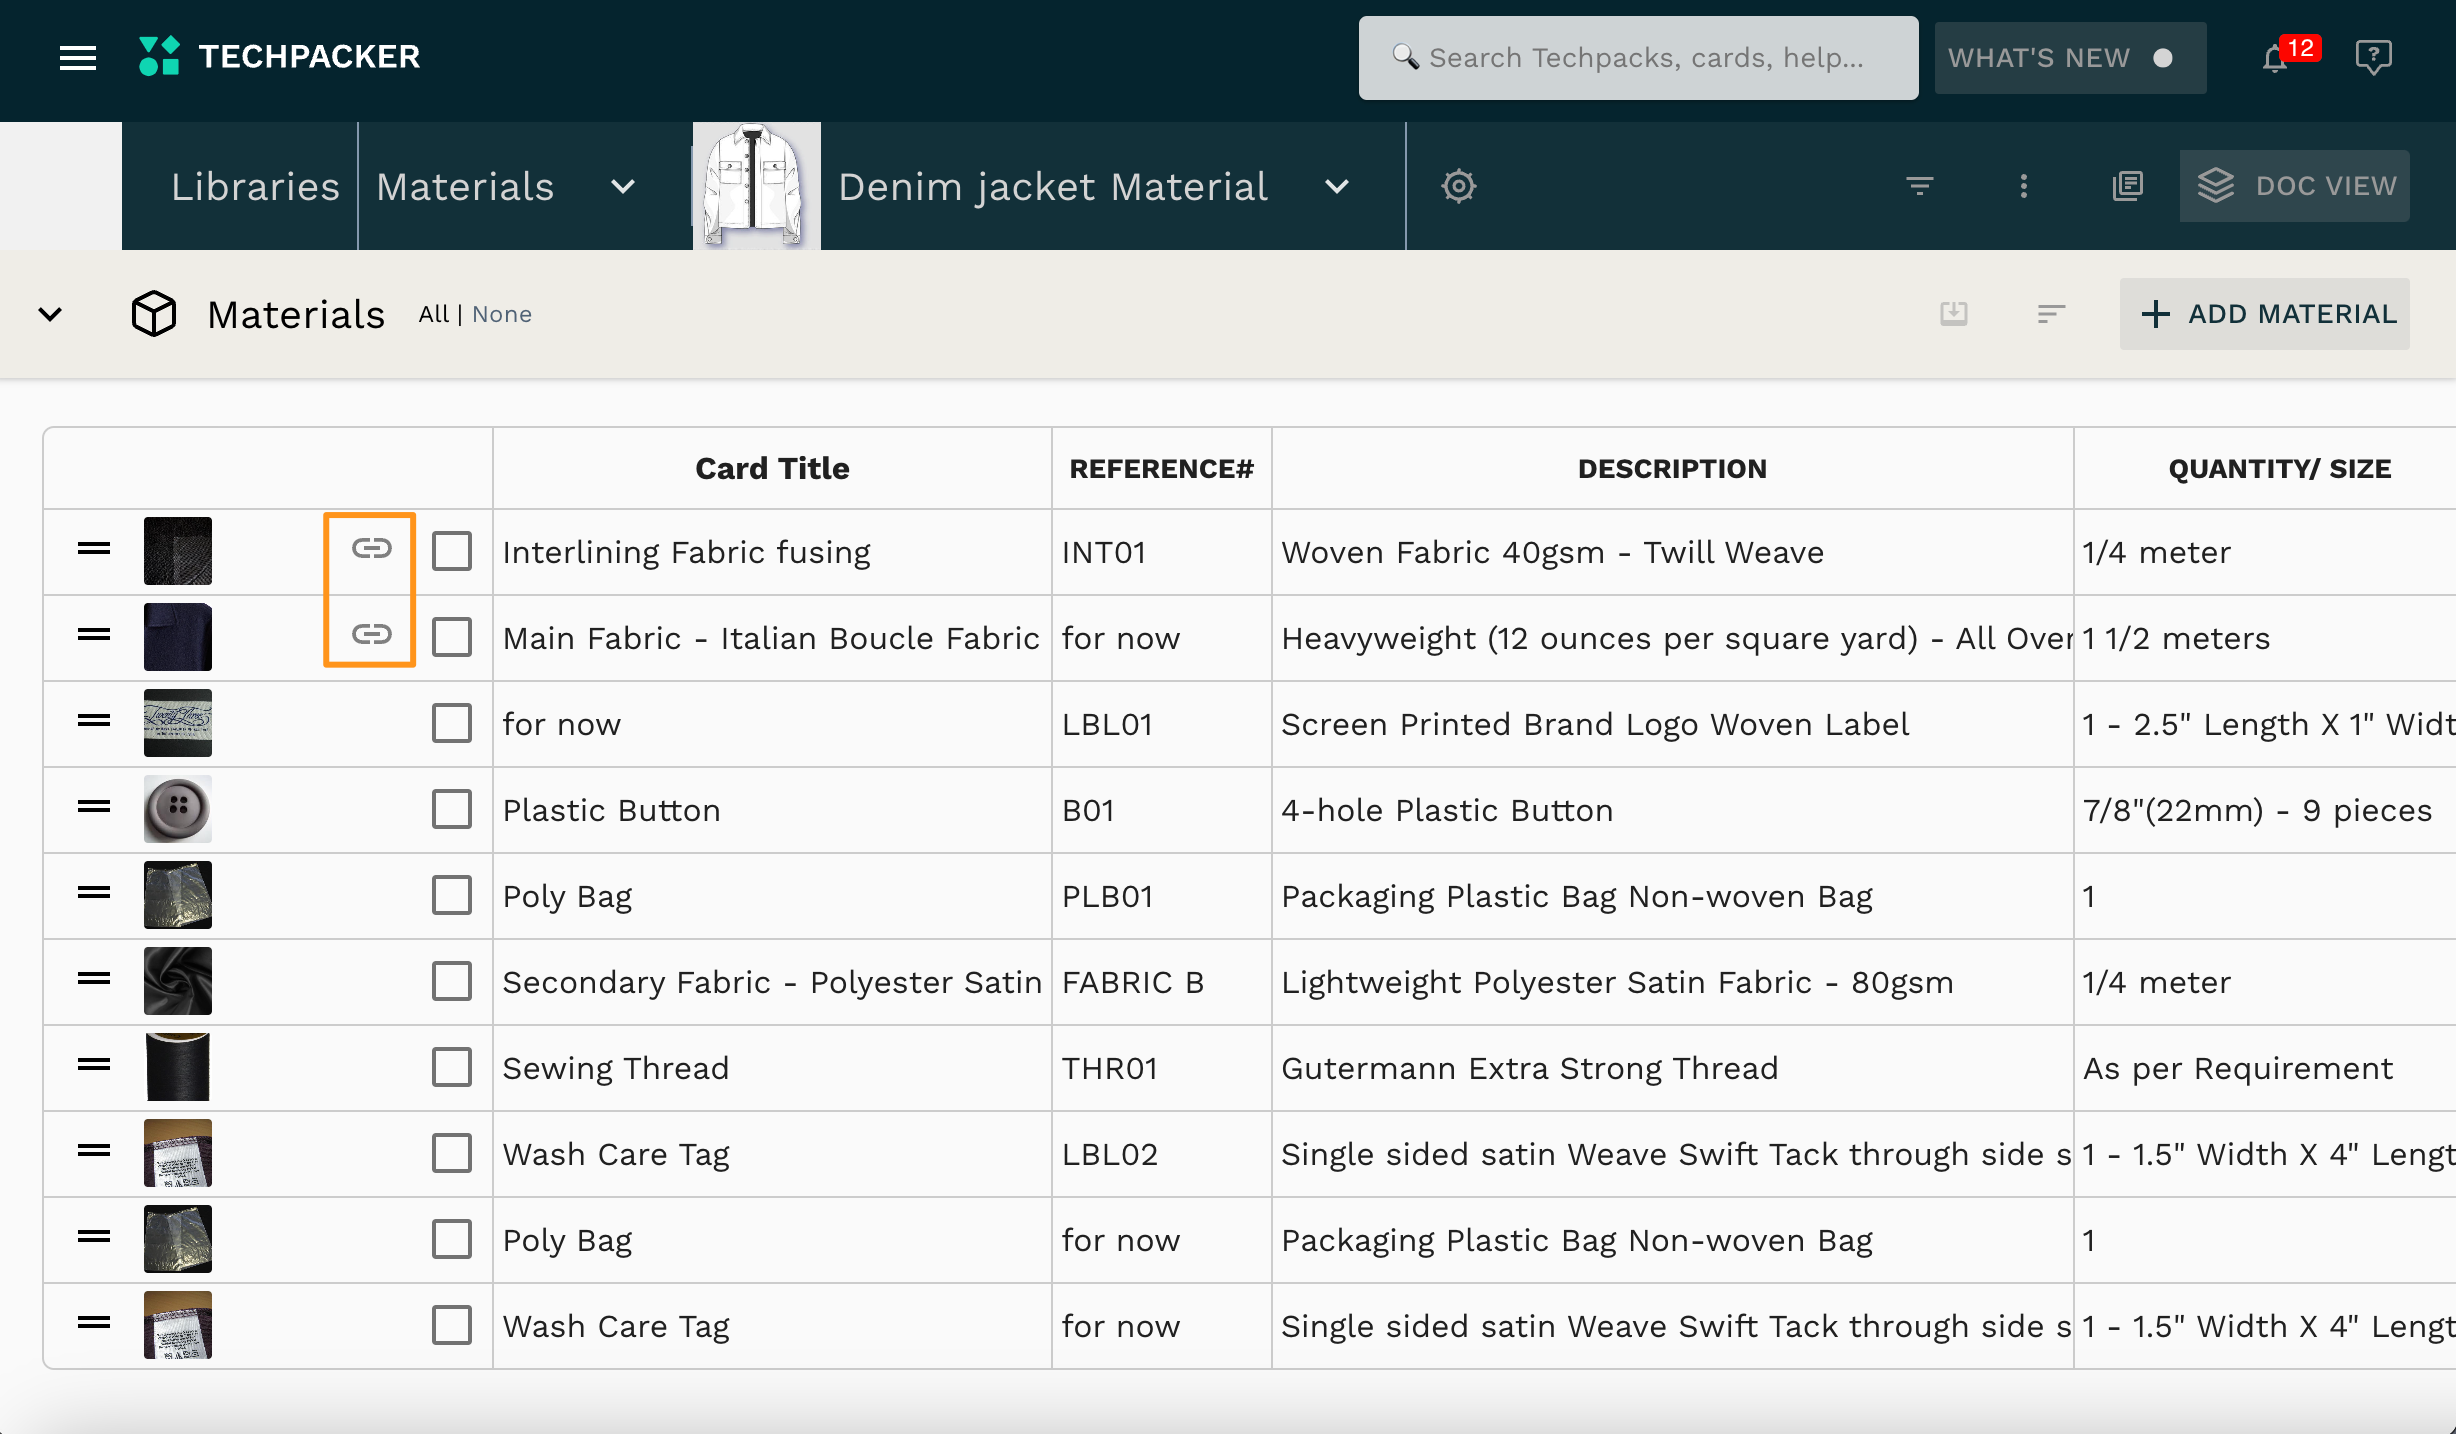Screen dimensions: 2456x1434
Task: Tick the Sewing Thread checkbox
Action: (452, 1068)
